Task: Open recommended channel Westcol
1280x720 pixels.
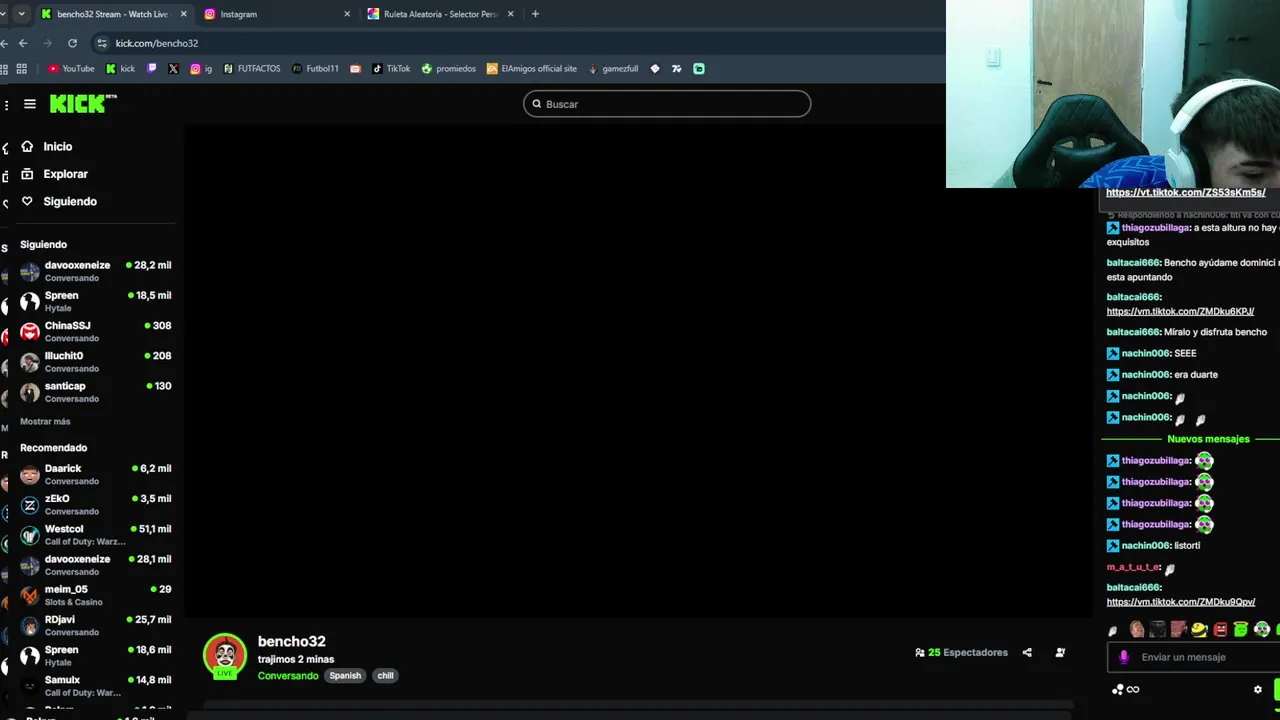Action: pyautogui.click(x=96, y=534)
